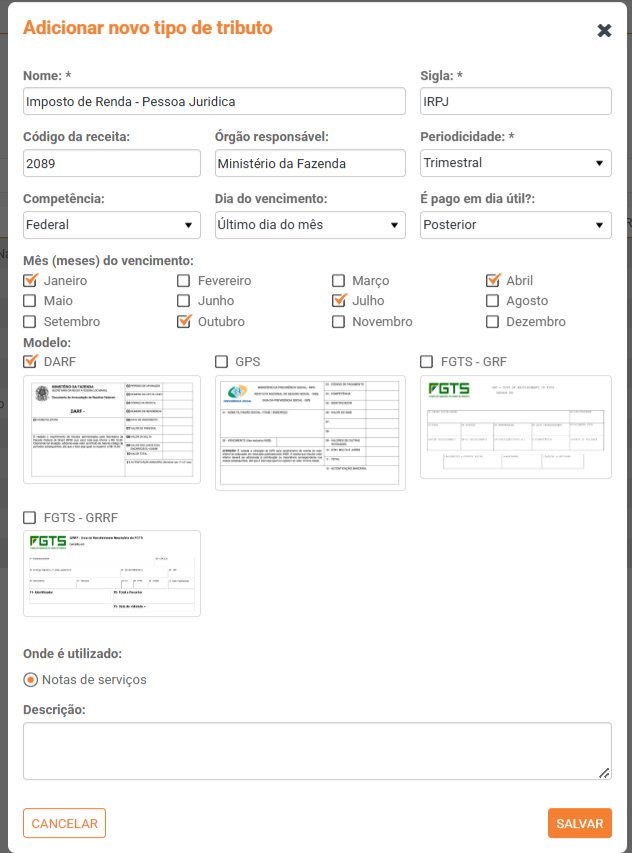Expand the É pago em dia útil dropdown
The height and width of the screenshot is (853, 632).
515,225
